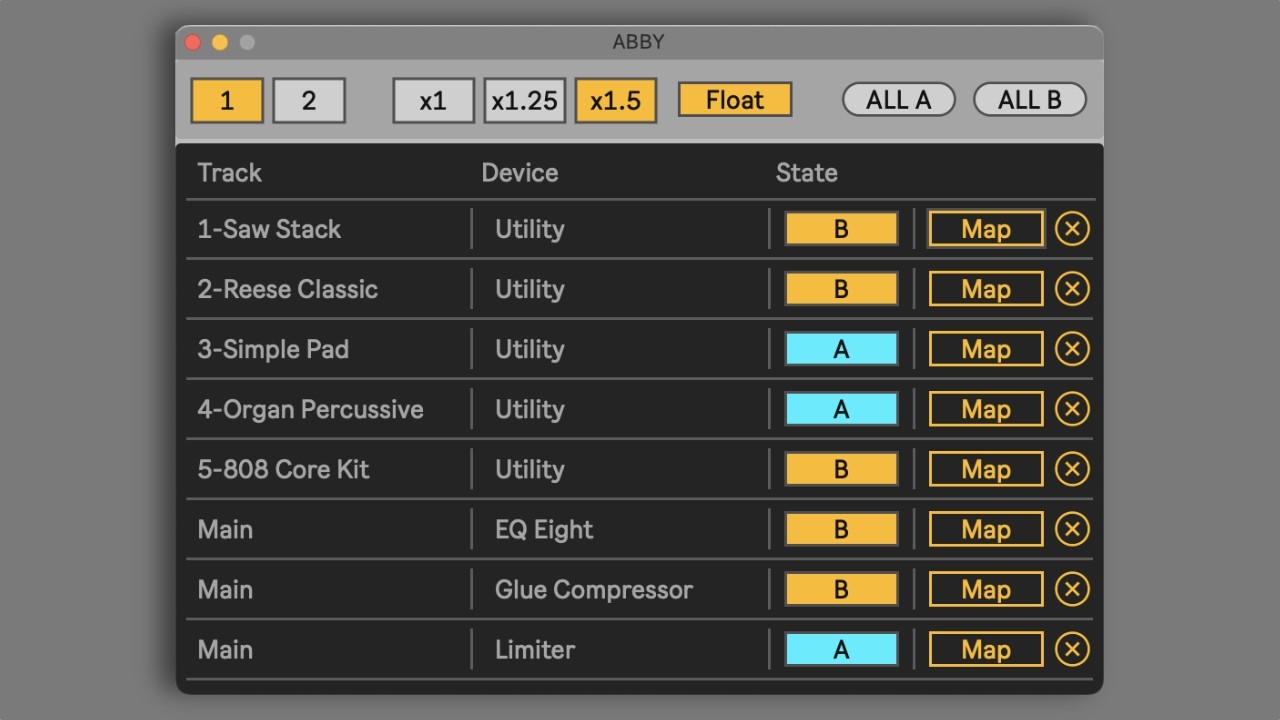The image size is (1280, 720).
Task: Click the Utility device on 1-Saw Stack row
Action: tap(530, 229)
